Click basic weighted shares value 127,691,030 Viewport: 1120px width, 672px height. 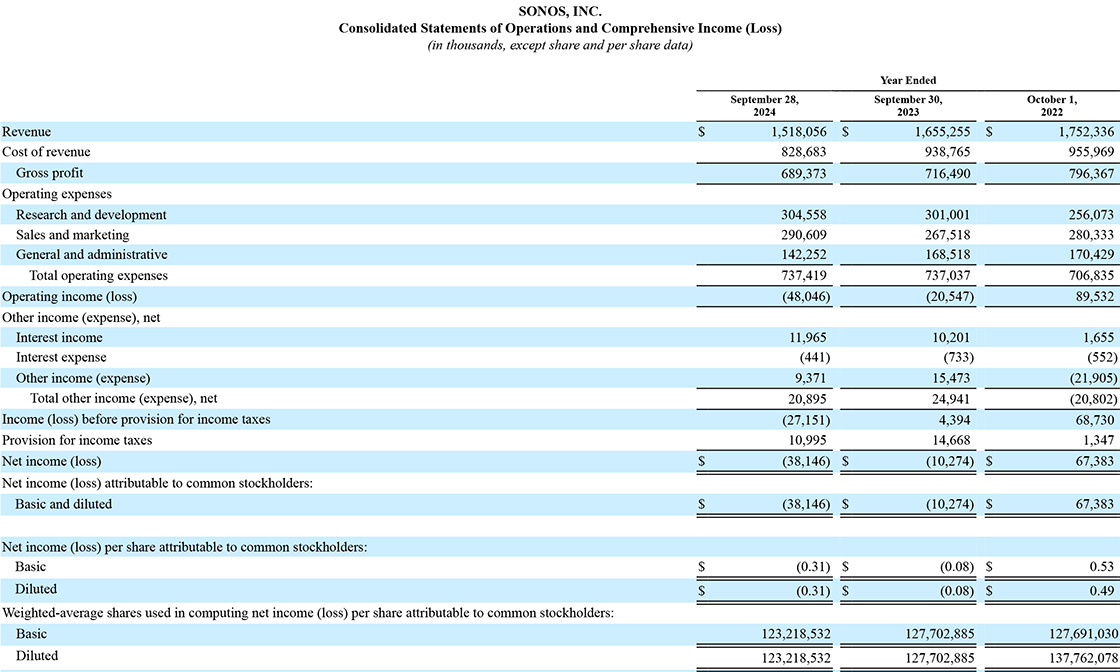point(1084,633)
